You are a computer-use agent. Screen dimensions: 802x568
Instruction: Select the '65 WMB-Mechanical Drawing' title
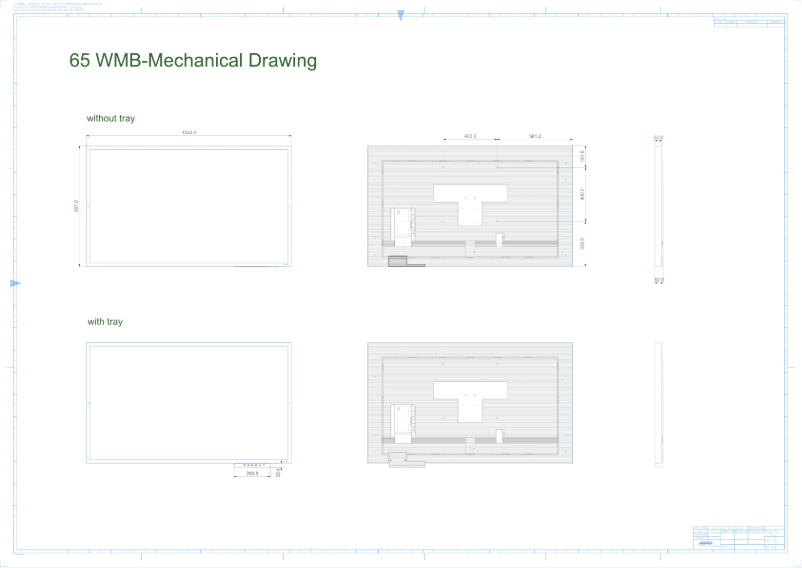click(193, 60)
